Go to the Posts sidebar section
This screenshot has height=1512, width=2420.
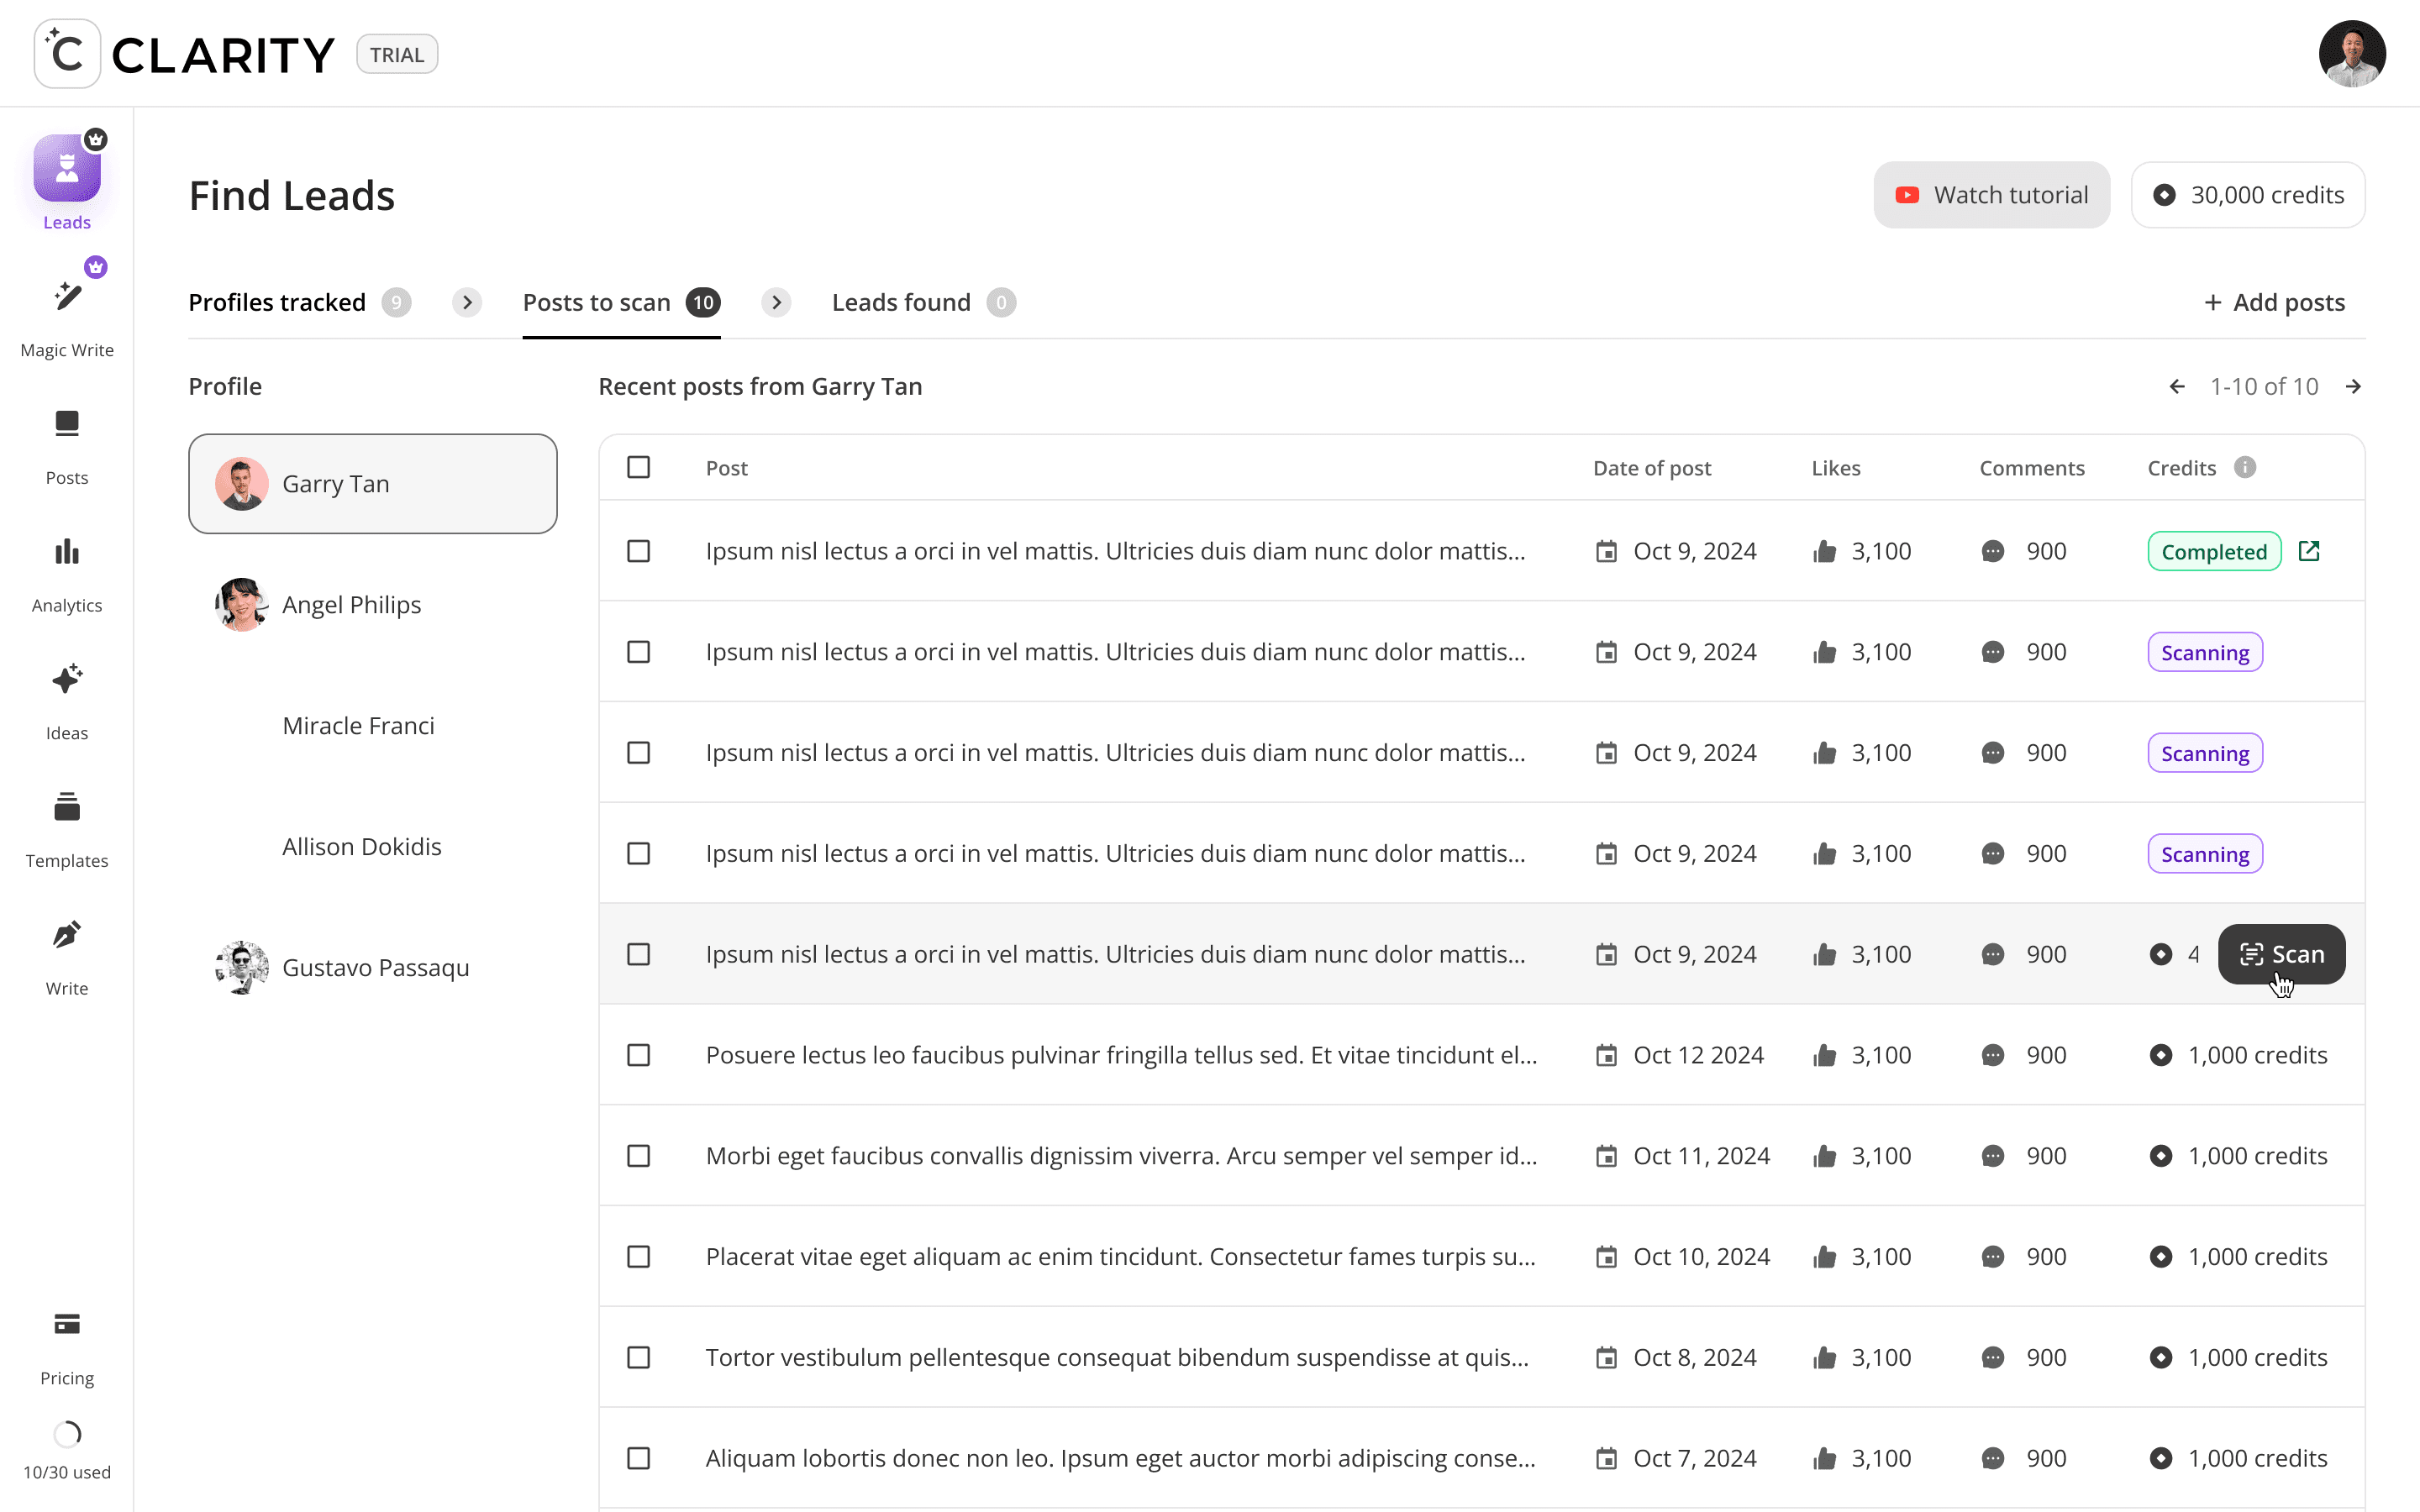67,424
